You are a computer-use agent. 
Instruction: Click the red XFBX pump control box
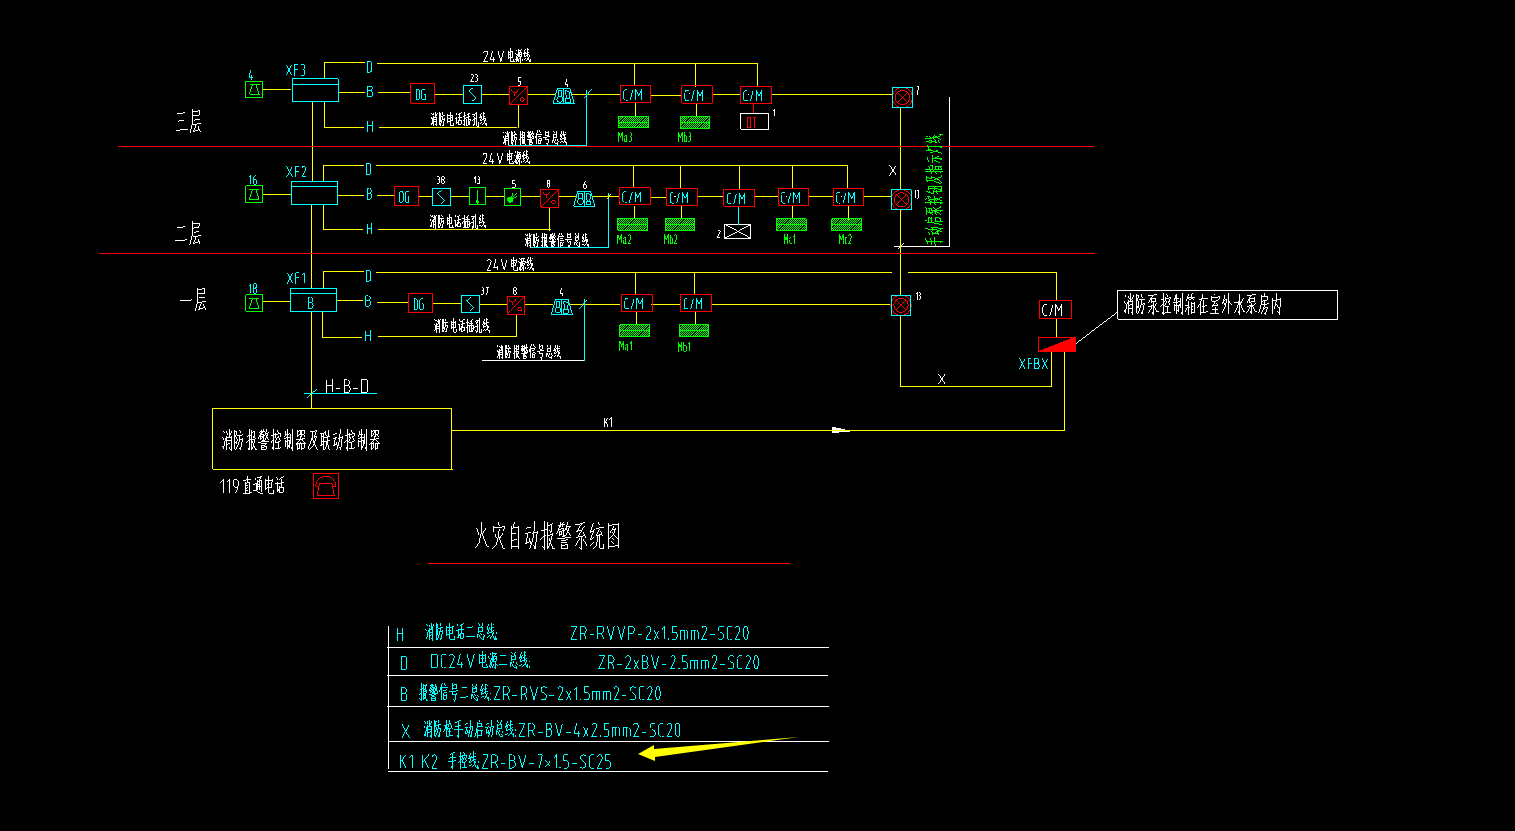(1057, 345)
